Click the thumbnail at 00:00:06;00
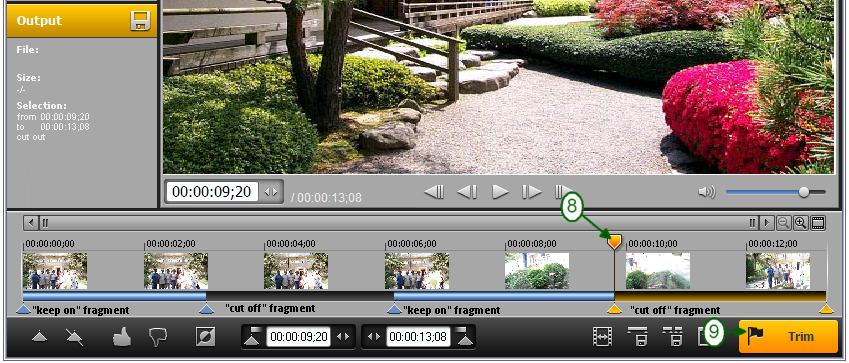Viewport: 849px width, 363px height. pos(417,271)
